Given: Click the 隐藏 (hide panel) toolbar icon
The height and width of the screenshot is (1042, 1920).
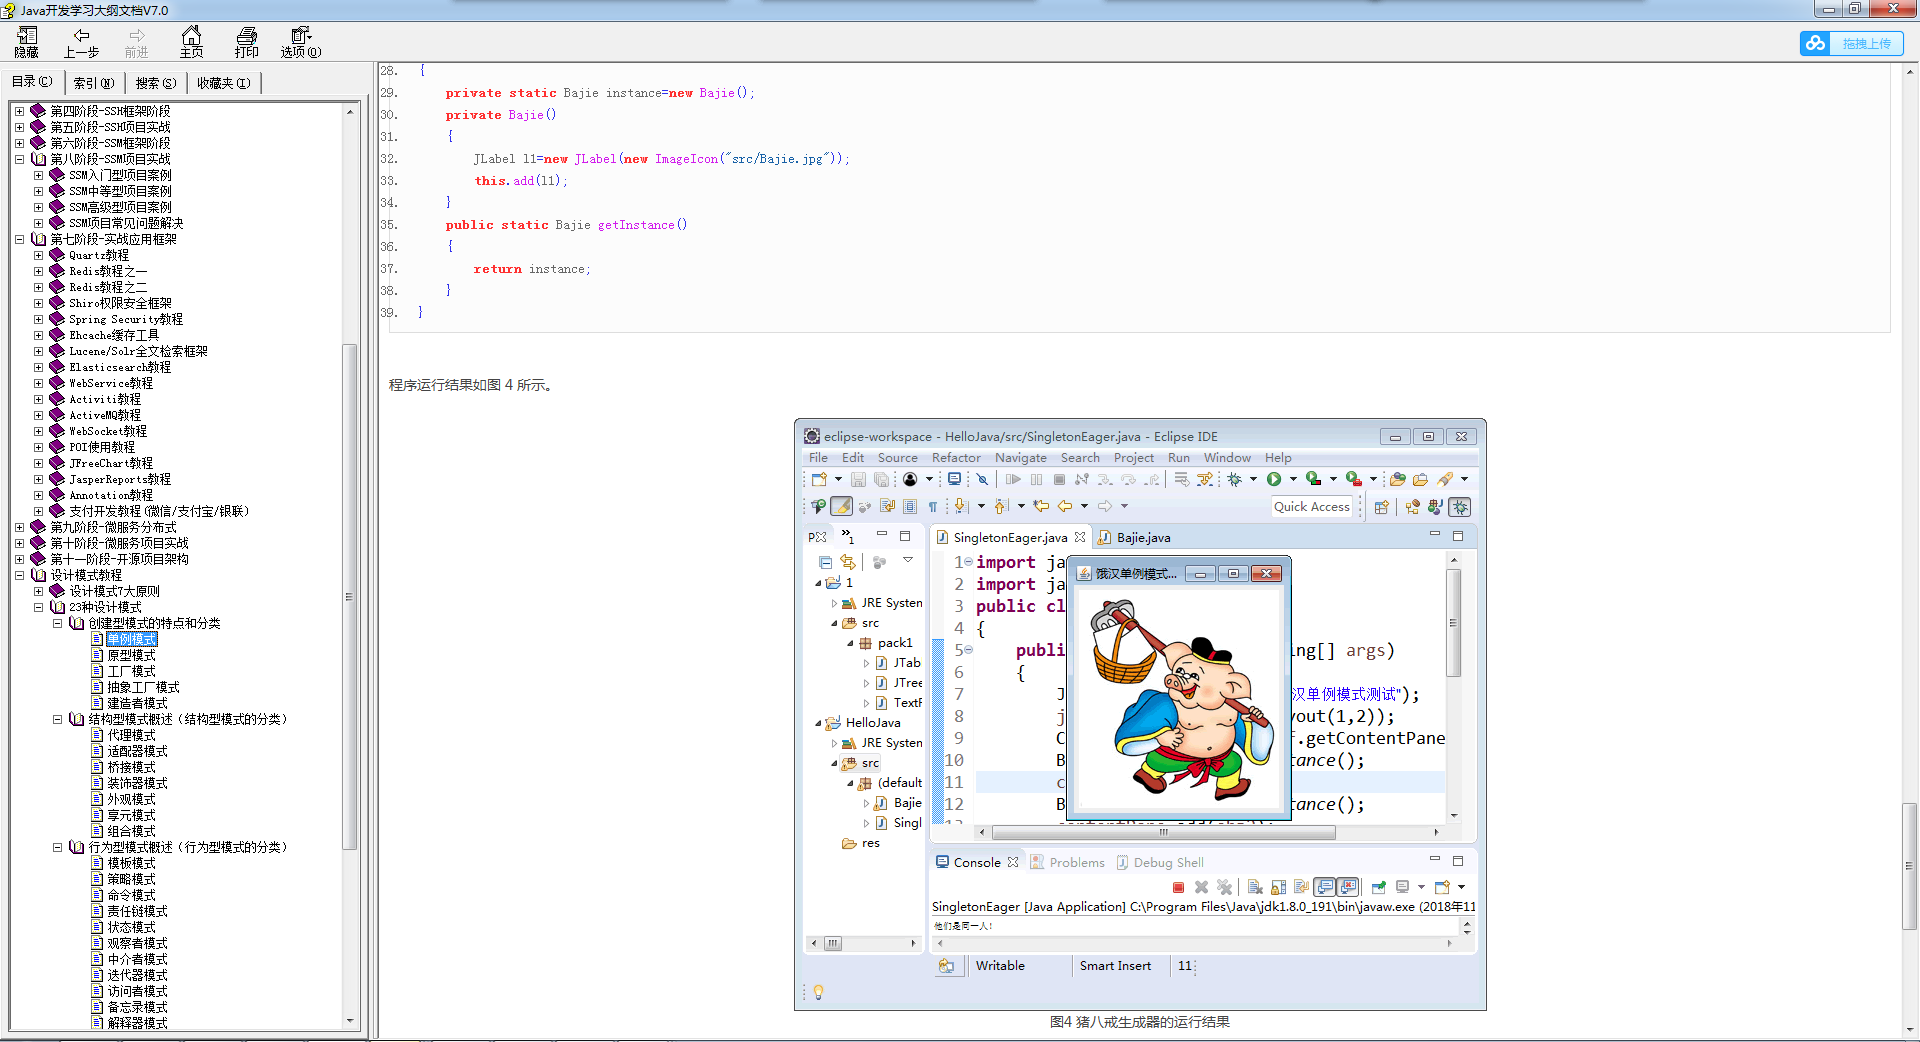Looking at the screenshot, I should click(27, 43).
